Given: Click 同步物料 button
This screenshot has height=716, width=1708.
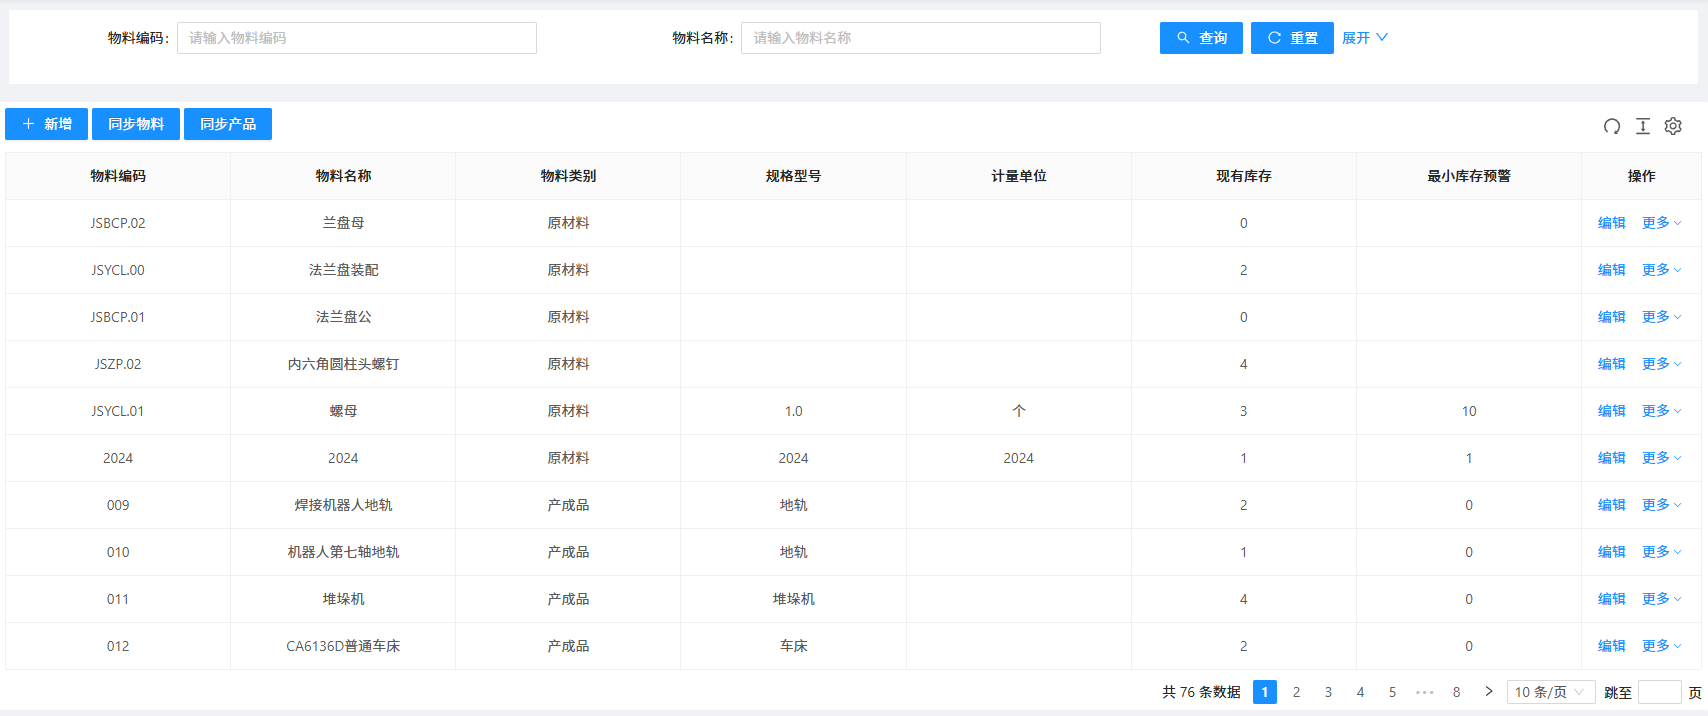Looking at the screenshot, I should (136, 124).
